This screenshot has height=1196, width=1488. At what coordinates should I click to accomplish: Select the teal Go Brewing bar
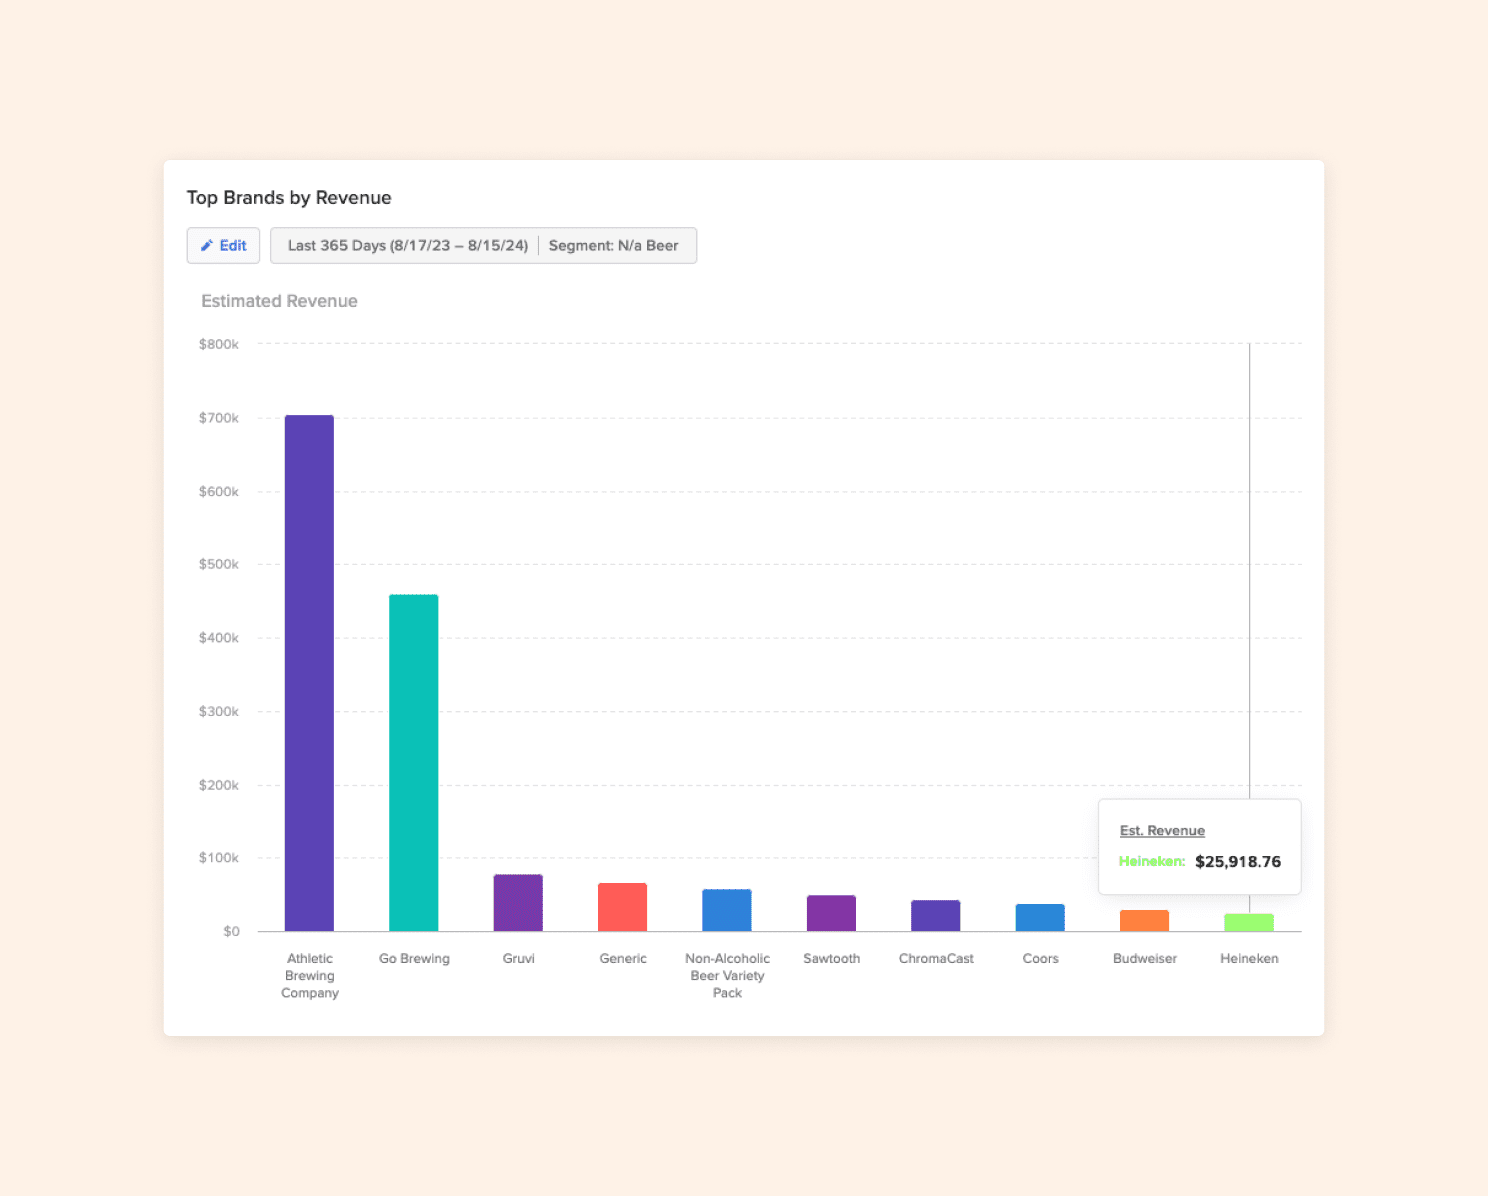pyautogui.click(x=414, y=763)
